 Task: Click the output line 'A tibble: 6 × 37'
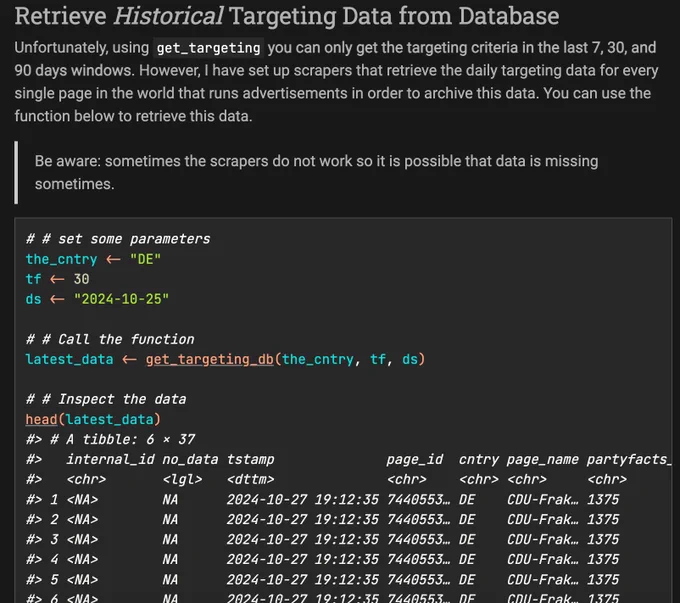[110, 439]
